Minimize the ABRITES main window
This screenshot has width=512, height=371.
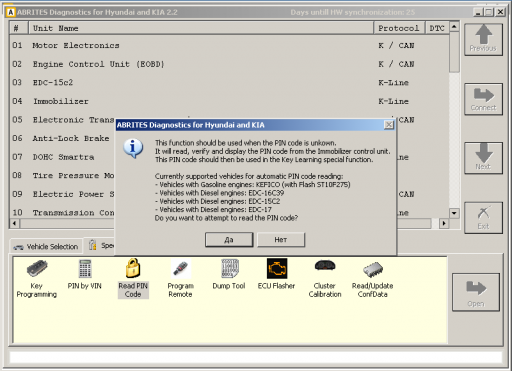[478, 12]
